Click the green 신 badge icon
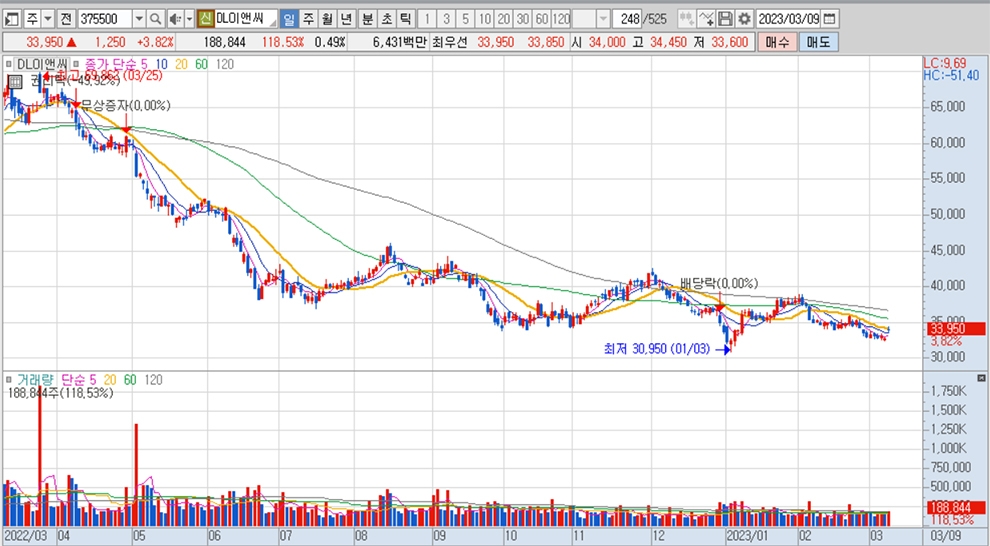 (205, 19)
